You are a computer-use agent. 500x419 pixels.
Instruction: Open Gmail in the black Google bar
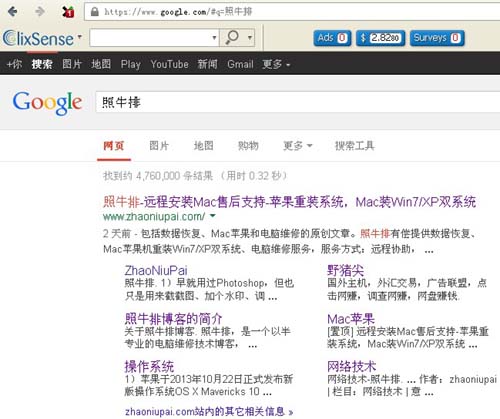[x=240, y=64]
